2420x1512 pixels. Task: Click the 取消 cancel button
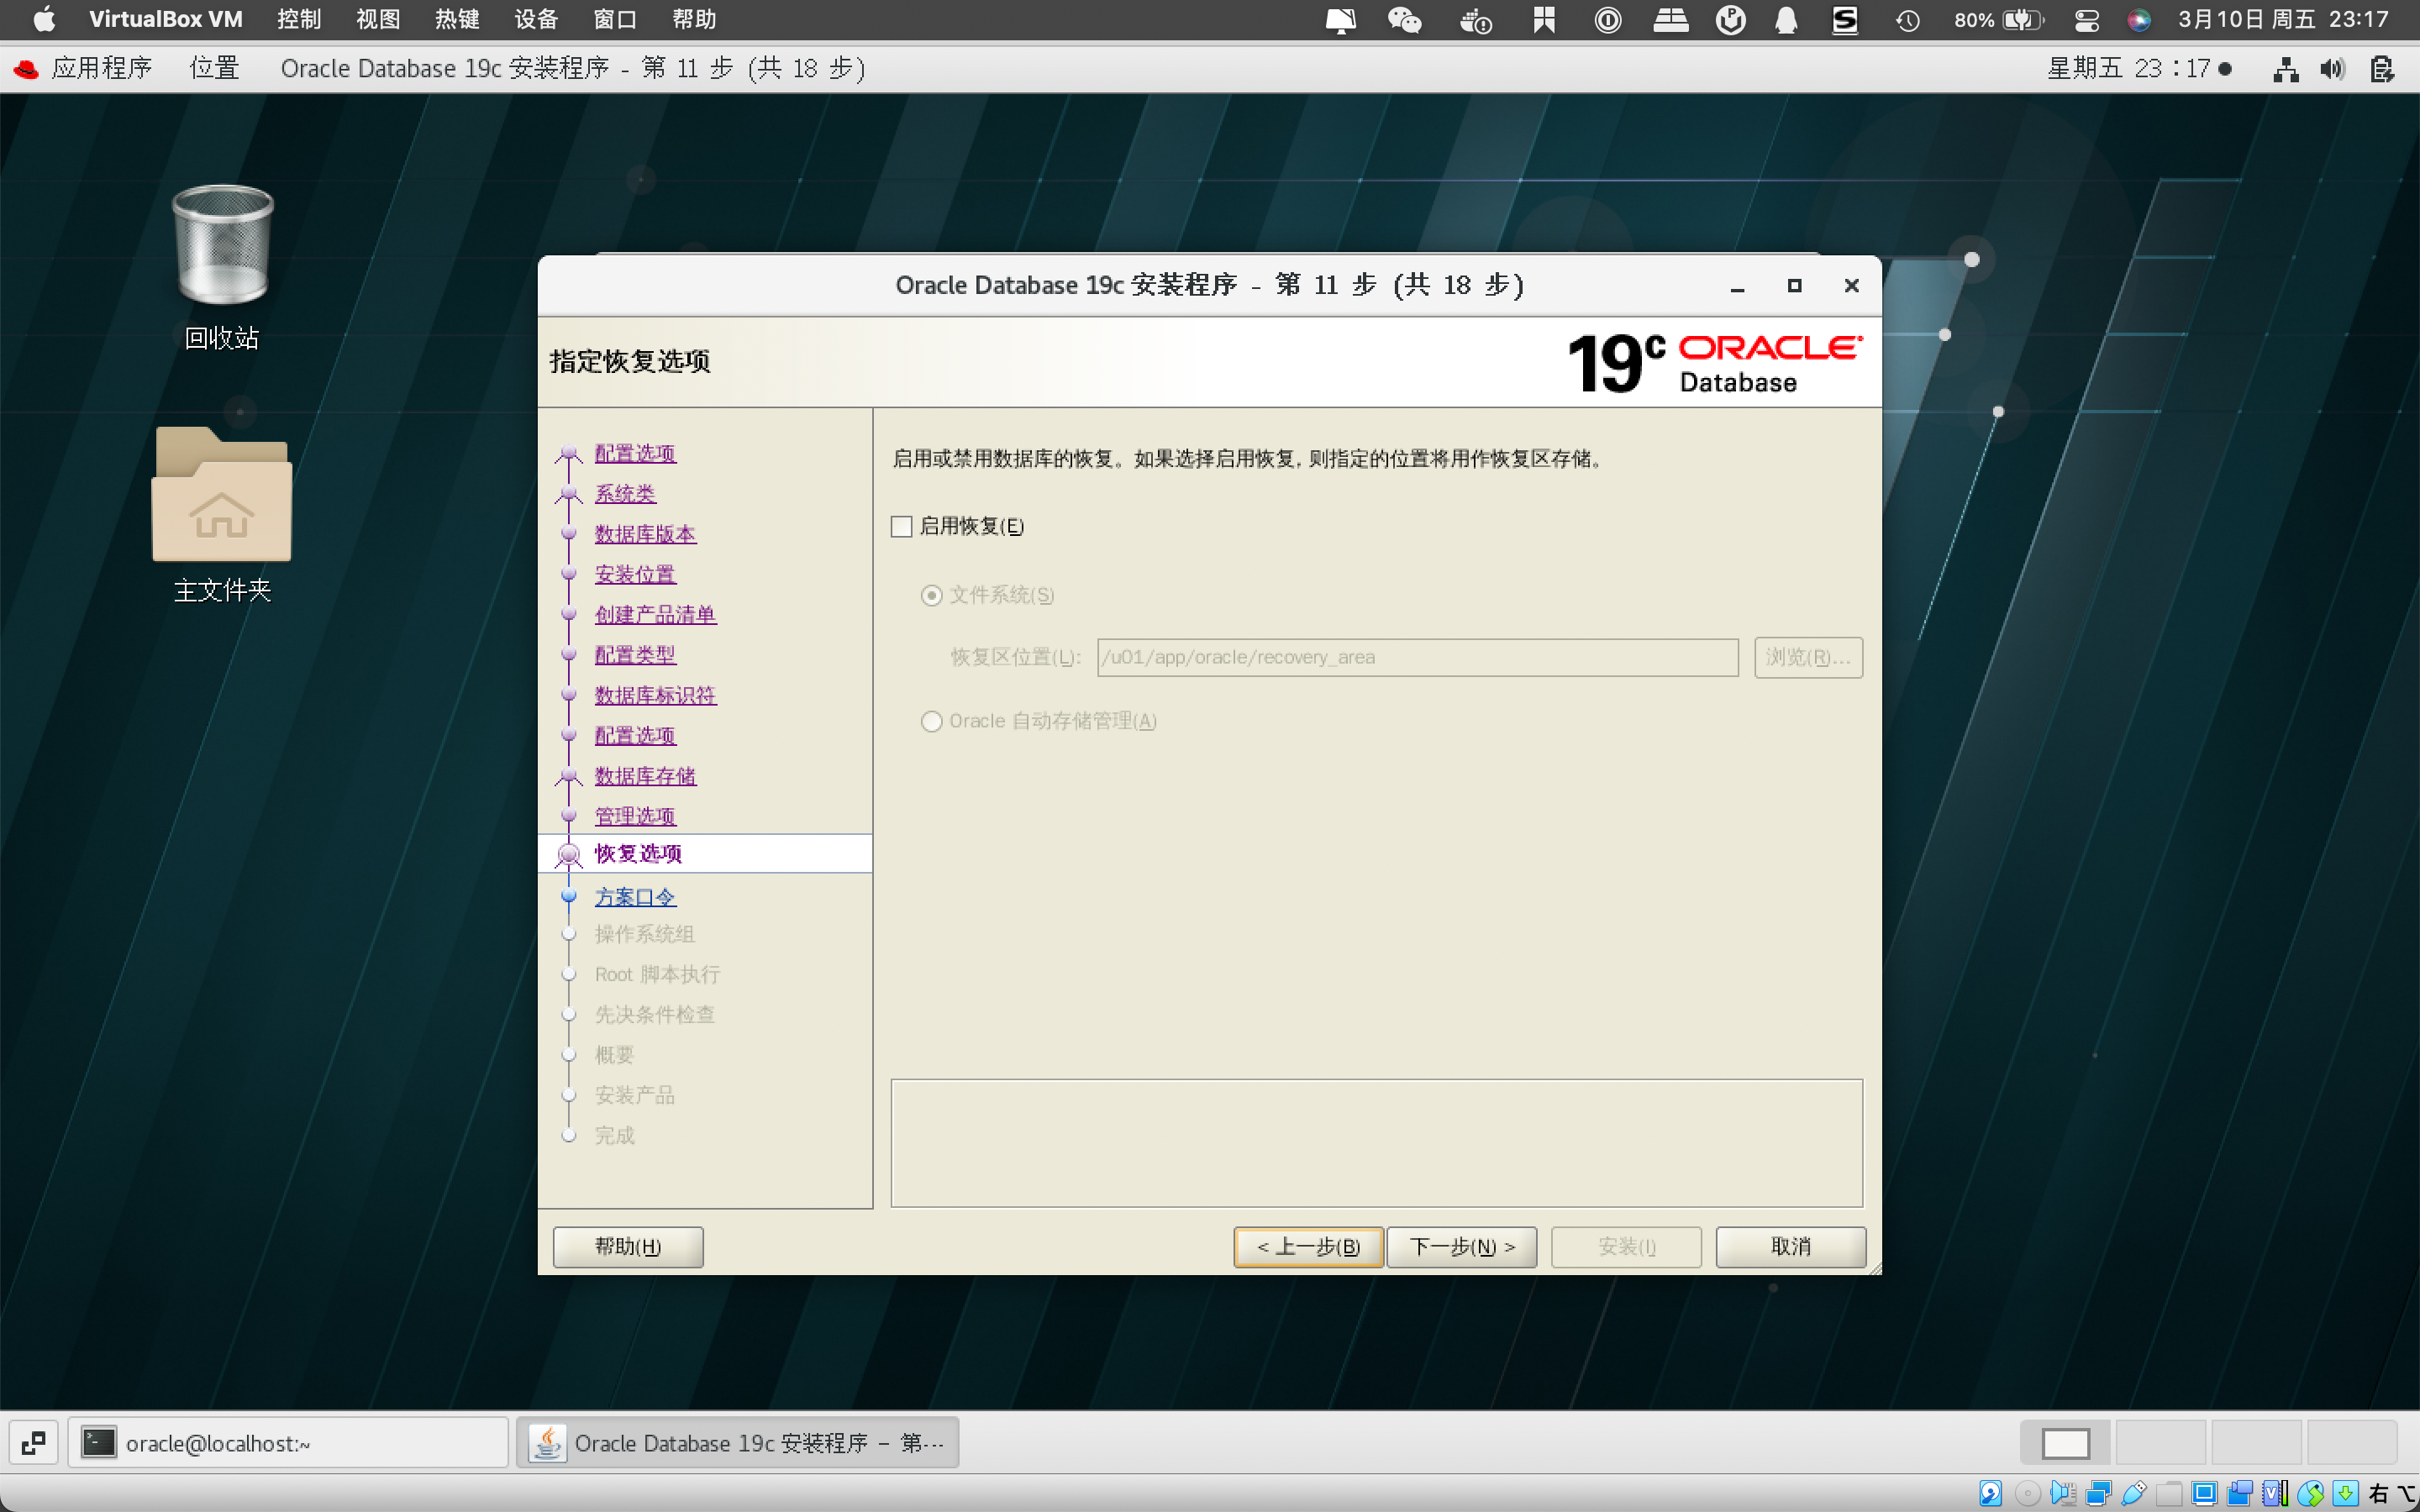(1791, 1246)
